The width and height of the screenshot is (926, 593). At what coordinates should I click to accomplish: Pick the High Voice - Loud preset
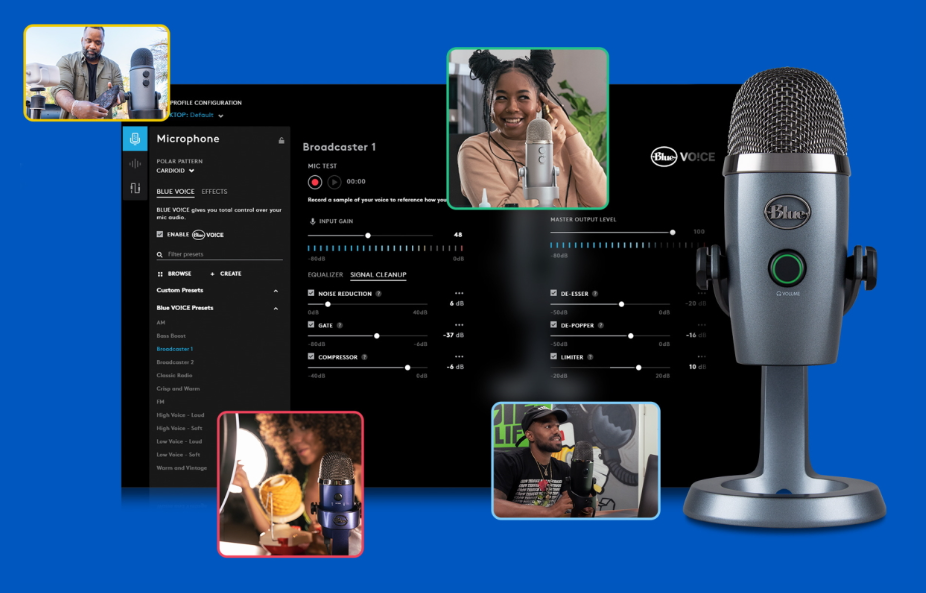180,415
